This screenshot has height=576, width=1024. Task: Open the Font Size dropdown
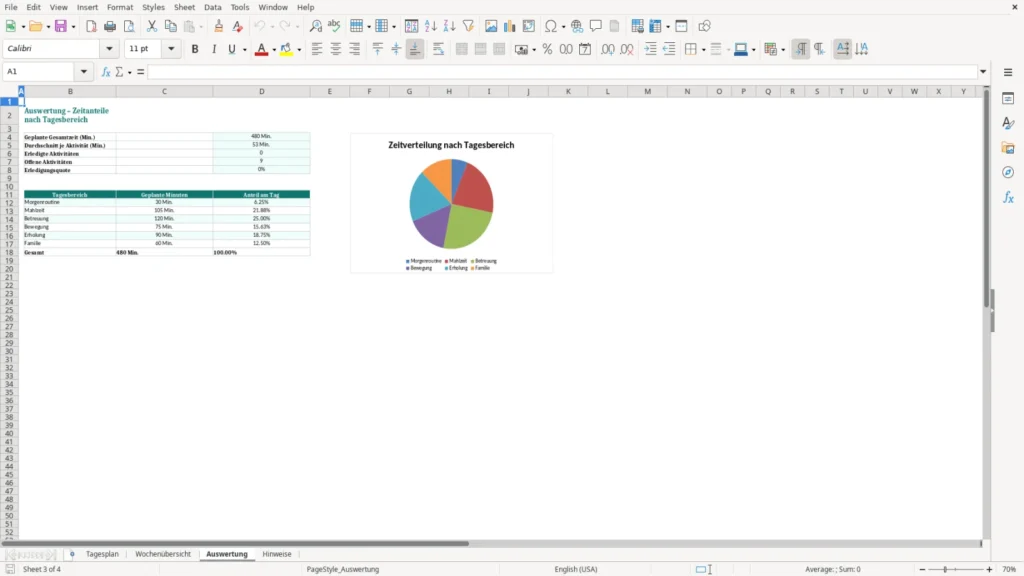[x=171, y=48]
